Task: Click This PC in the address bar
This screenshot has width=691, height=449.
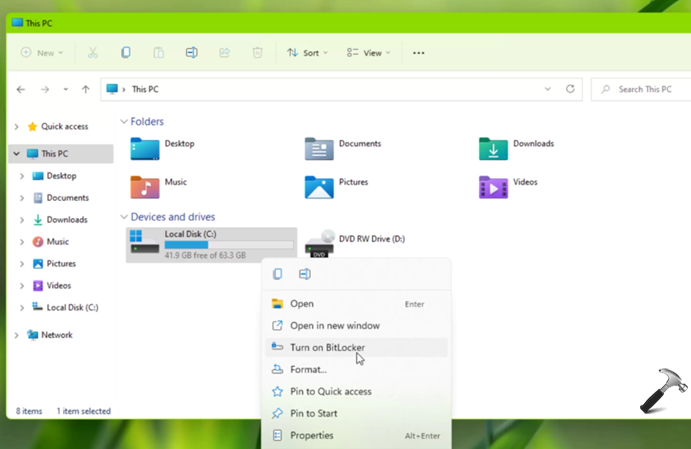Action: (x=145, y=89)
